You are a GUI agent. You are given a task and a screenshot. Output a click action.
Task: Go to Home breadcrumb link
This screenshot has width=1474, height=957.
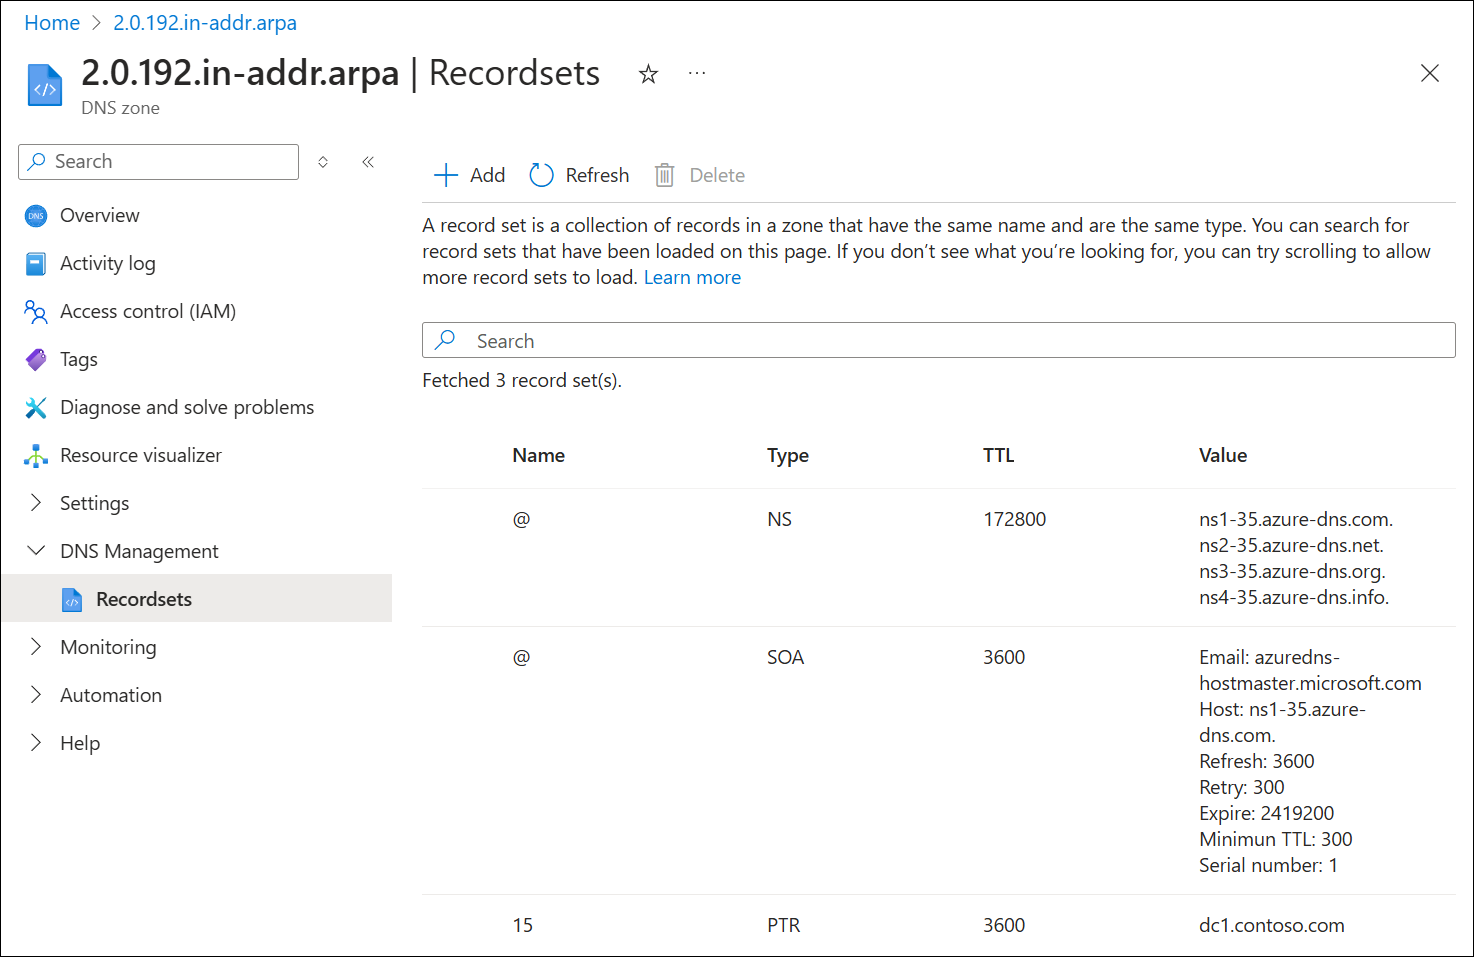point(52,23)
